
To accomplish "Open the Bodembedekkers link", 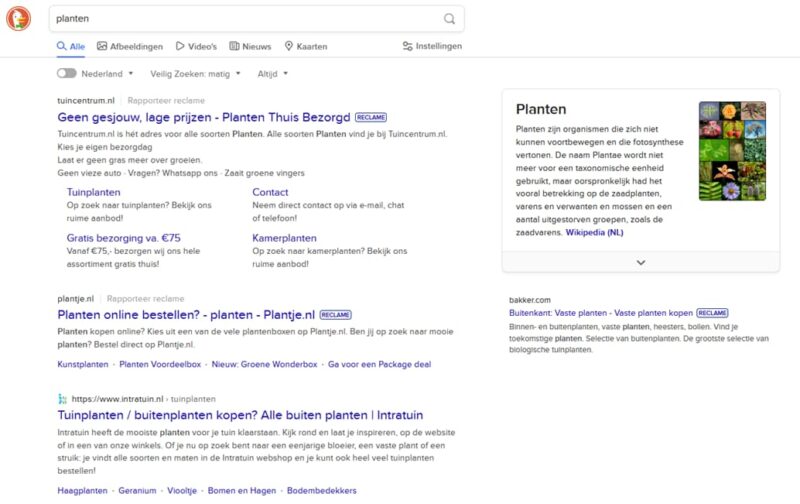I will (321, 491).
